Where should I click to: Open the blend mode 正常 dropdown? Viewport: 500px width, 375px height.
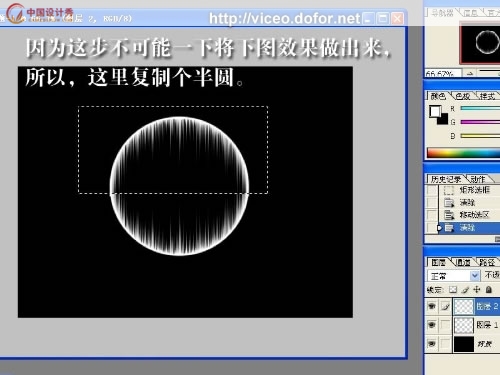click(453, 276)
